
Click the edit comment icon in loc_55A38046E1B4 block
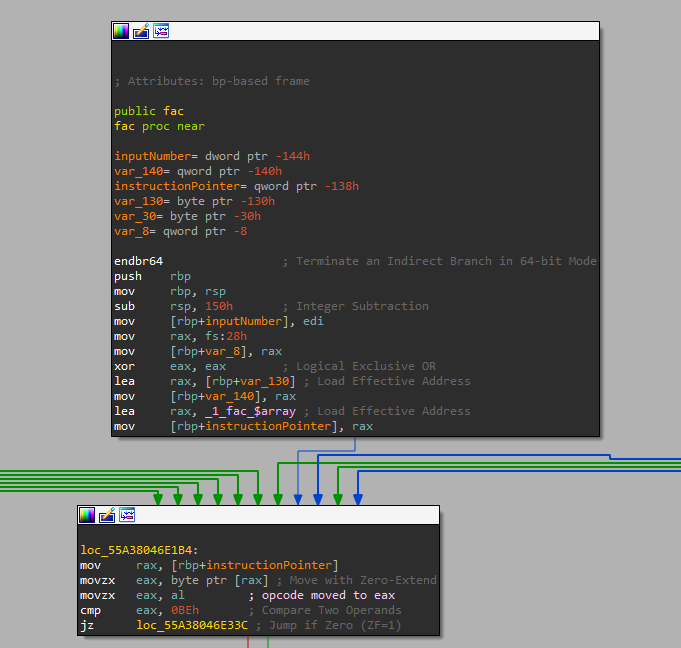click(x=107, y=515)
